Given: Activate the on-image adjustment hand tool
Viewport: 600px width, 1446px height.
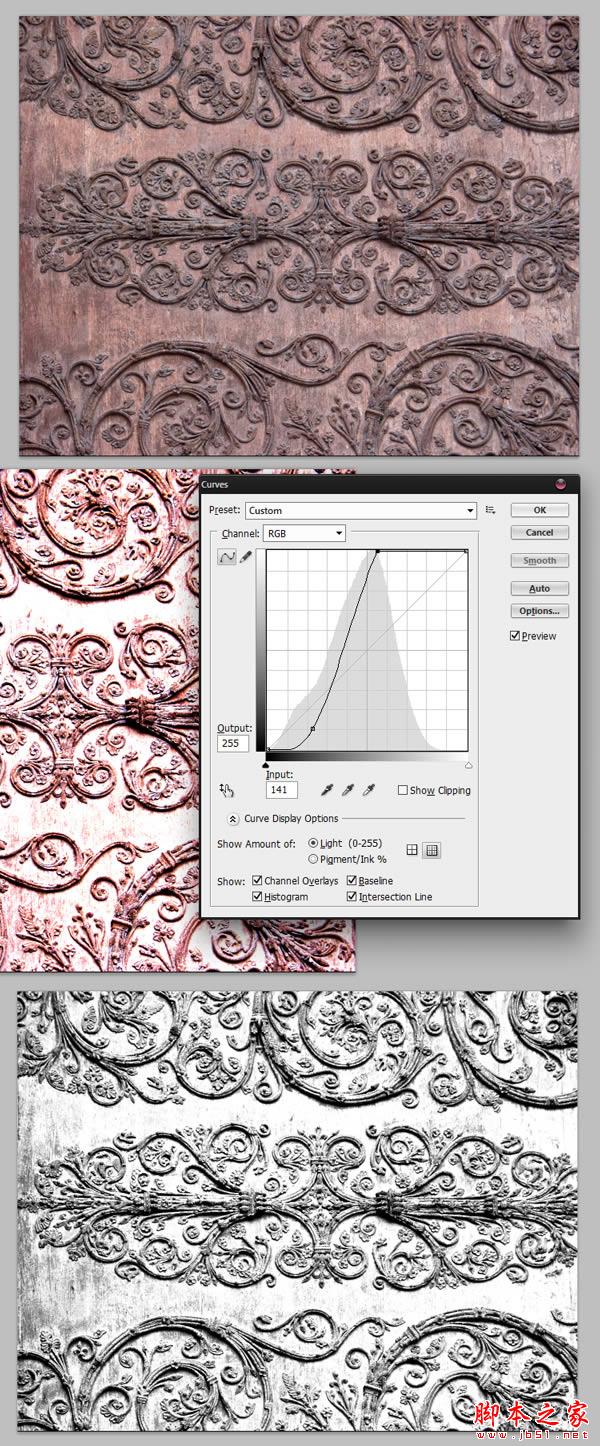Looking at the screenshot, I should [227, 791].
